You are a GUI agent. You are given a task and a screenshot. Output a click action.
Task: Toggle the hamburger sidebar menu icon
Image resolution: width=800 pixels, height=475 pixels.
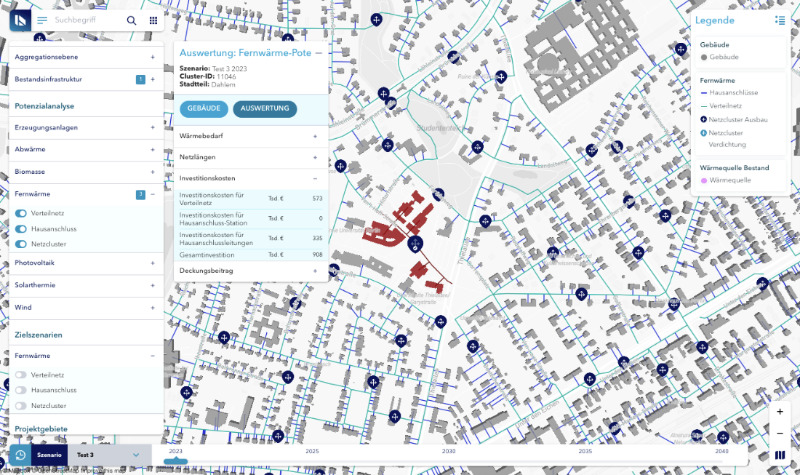click(42, 20)
